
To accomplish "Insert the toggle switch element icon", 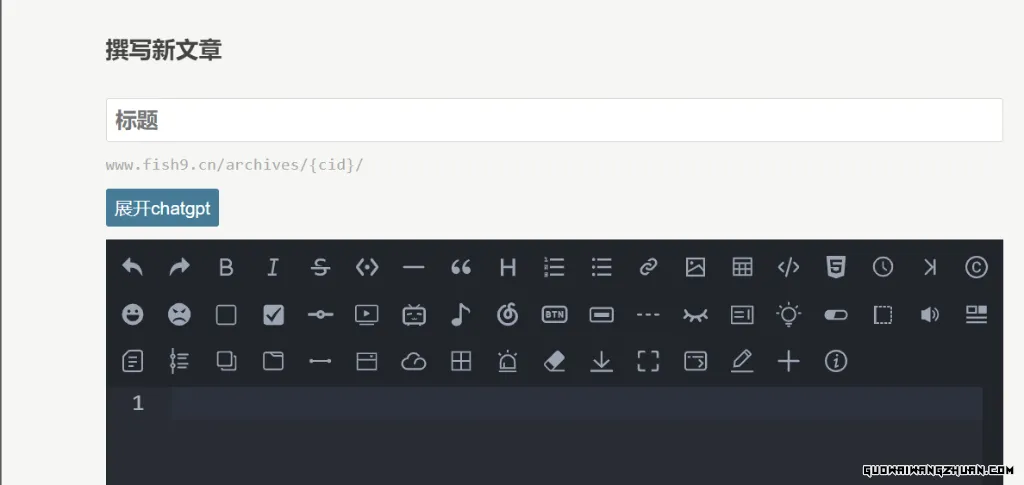I will [x=836, y=315].
